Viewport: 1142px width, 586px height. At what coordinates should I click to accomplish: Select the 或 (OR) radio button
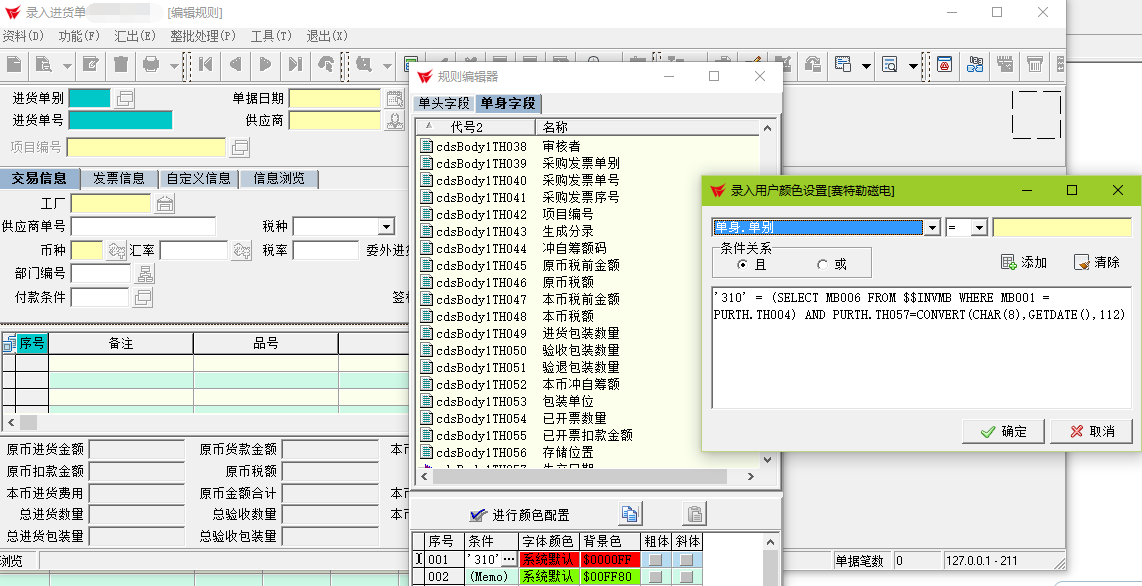pyautogui.click(x=822, y=265)
